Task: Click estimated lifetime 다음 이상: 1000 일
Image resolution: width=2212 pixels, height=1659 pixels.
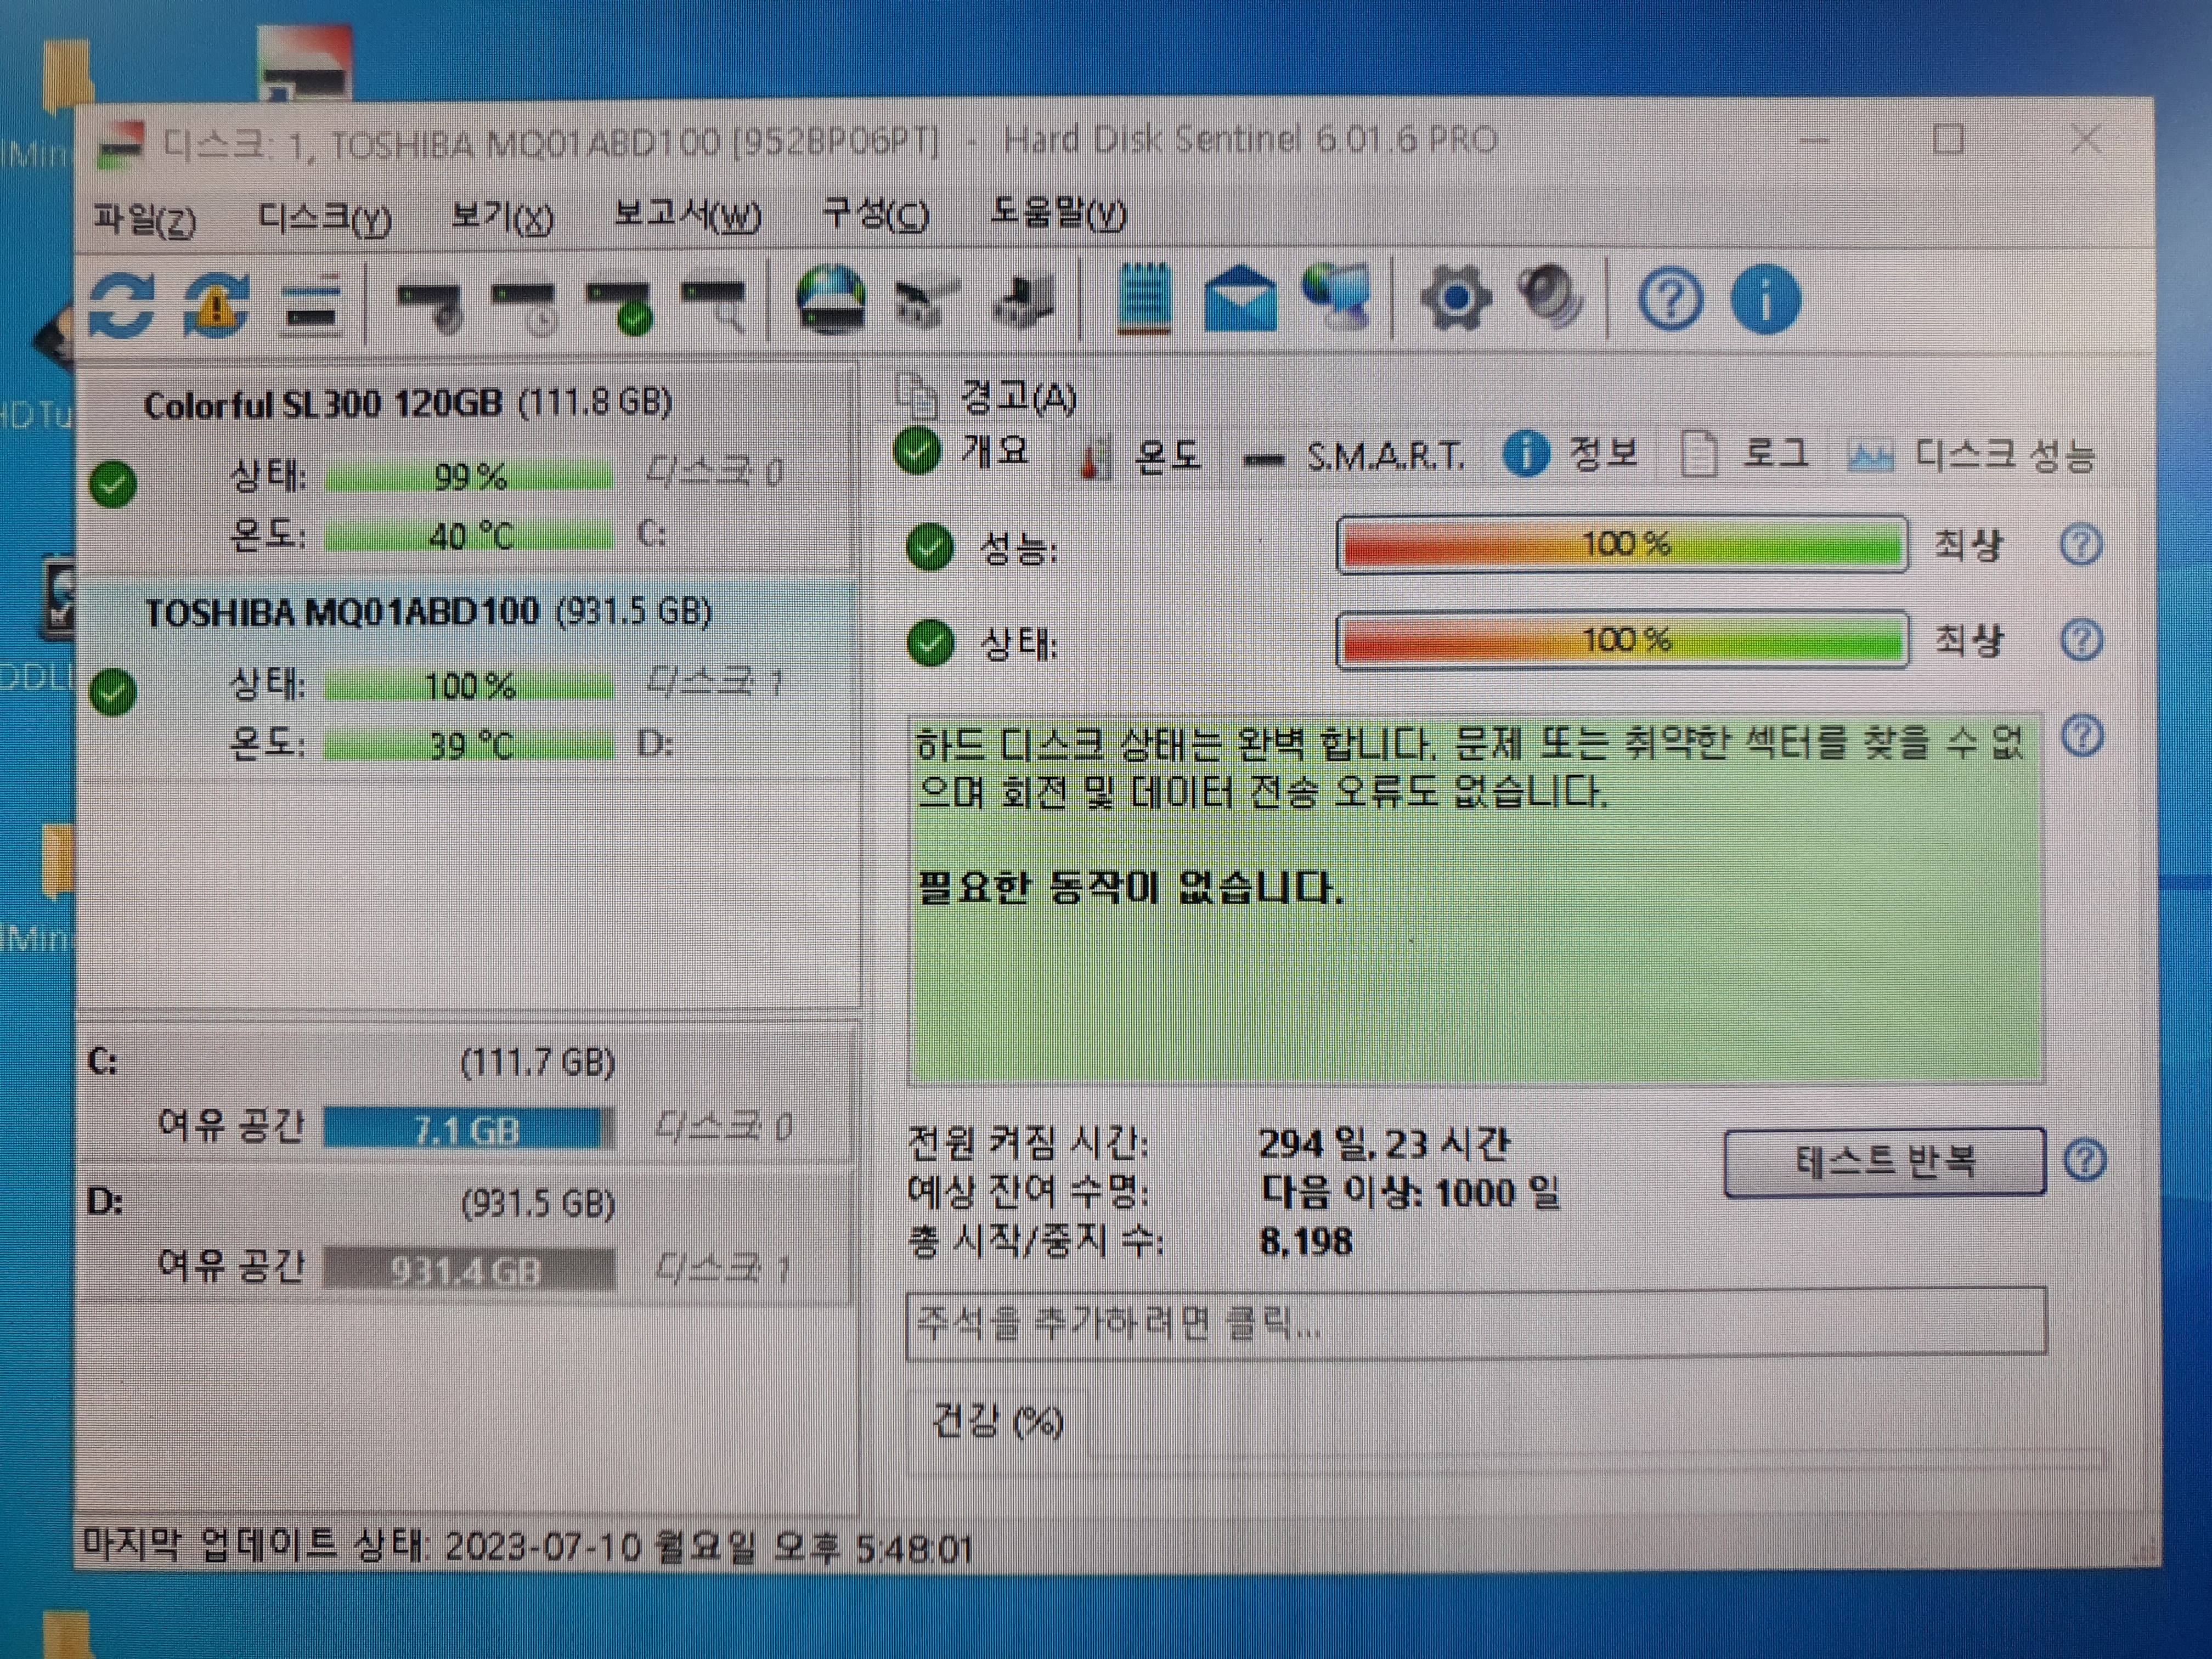Action: pos(1410,1192)
